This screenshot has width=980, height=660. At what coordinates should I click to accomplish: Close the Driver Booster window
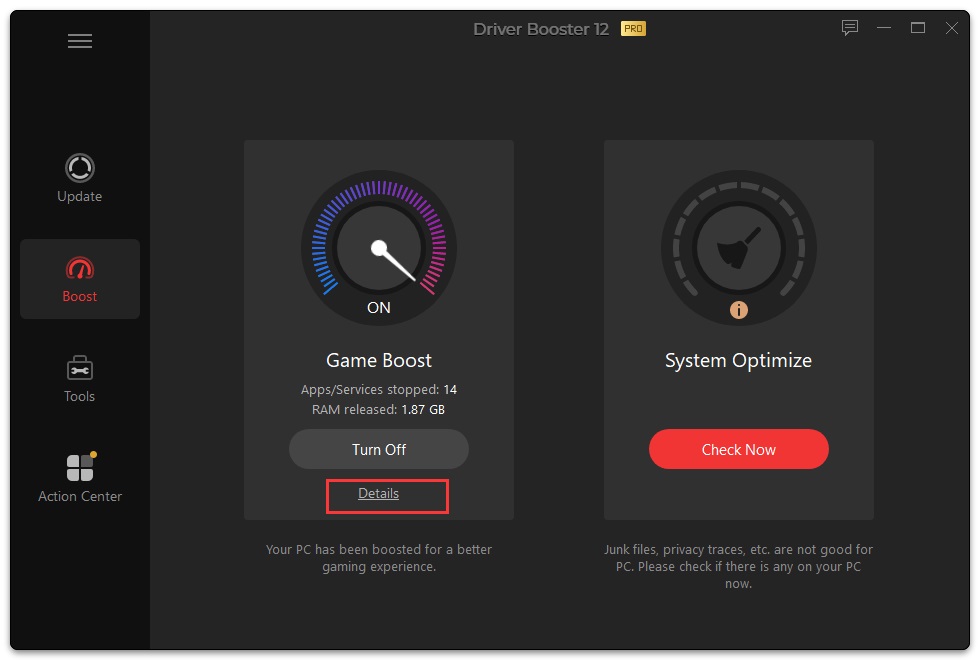click(951, 28)
